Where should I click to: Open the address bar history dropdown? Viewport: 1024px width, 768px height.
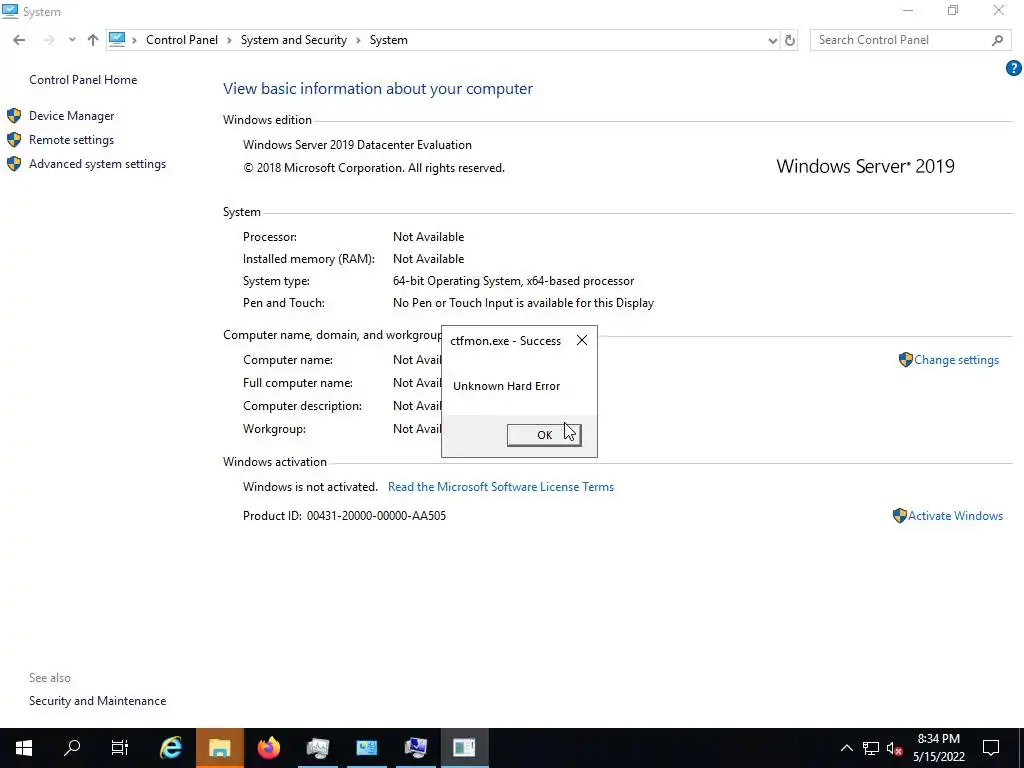tap(773, 40)
